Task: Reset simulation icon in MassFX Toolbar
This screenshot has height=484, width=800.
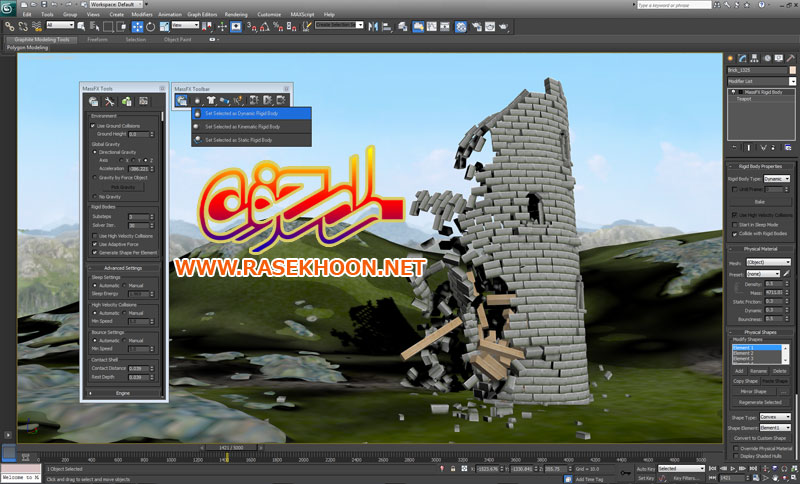Action: click(x=254, y=100)
